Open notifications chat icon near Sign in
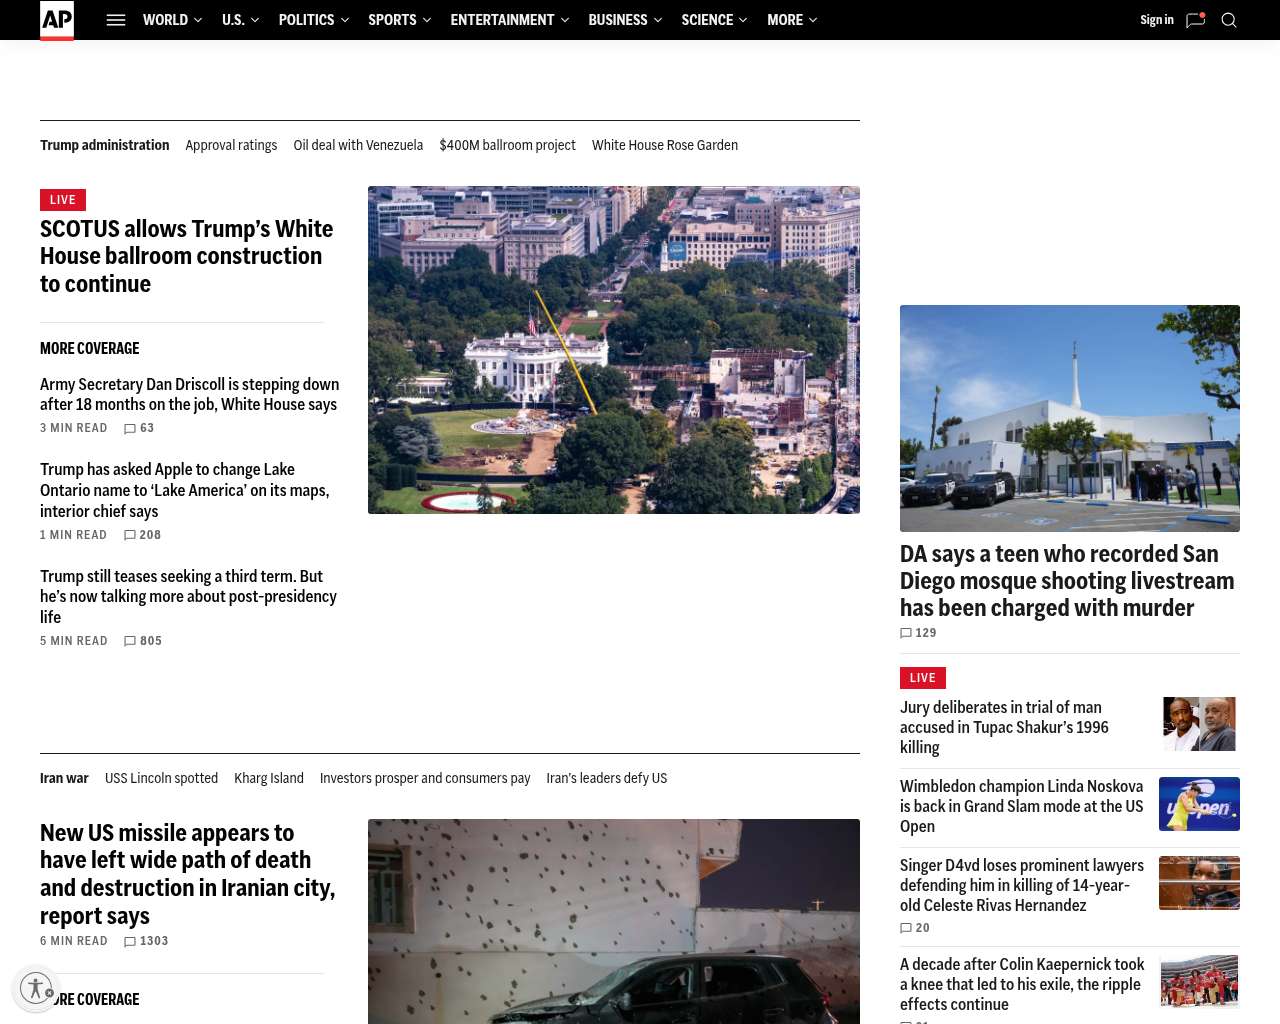Viewport: 1280px width, 1024px height. (x=1195, y=20)
